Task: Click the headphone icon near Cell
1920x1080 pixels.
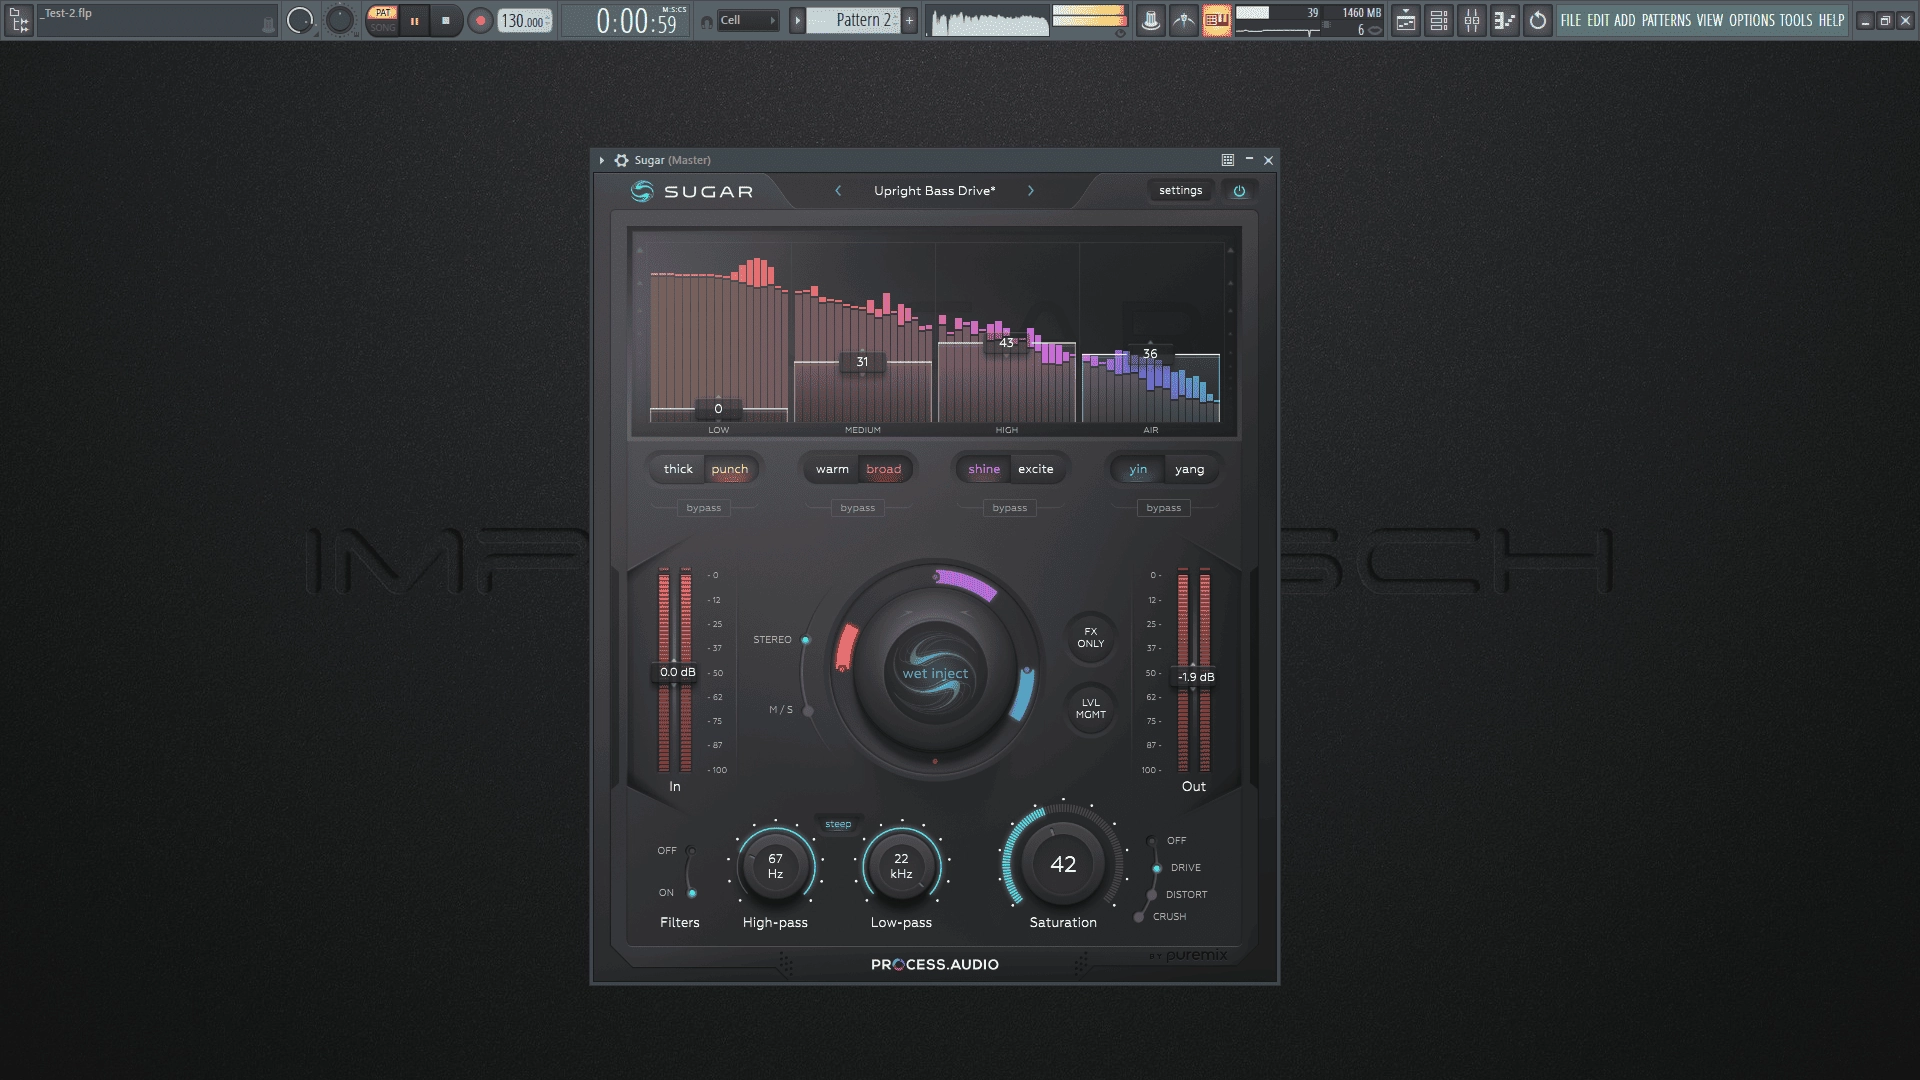Action: tap(706, 21)
